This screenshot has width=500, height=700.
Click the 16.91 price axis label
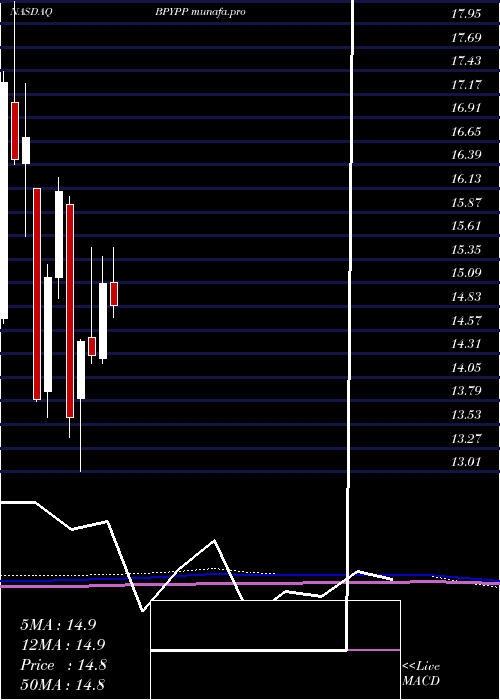click(466, 108)
